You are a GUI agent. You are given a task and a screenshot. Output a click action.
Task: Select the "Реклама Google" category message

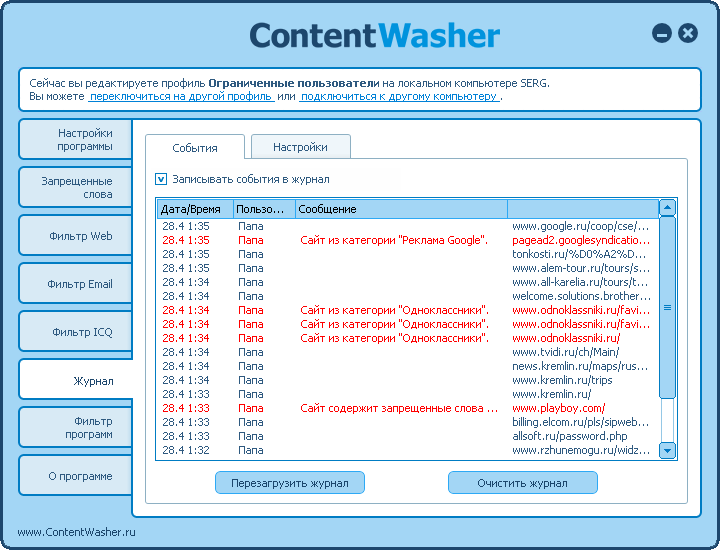coord(394,240)
